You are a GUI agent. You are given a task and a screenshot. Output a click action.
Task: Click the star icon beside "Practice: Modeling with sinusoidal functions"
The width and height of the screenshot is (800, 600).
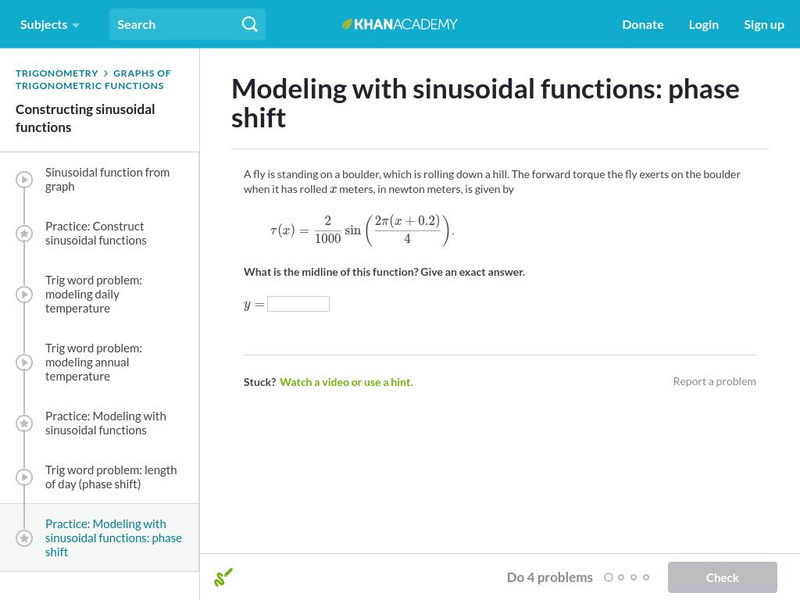point(22,423)
